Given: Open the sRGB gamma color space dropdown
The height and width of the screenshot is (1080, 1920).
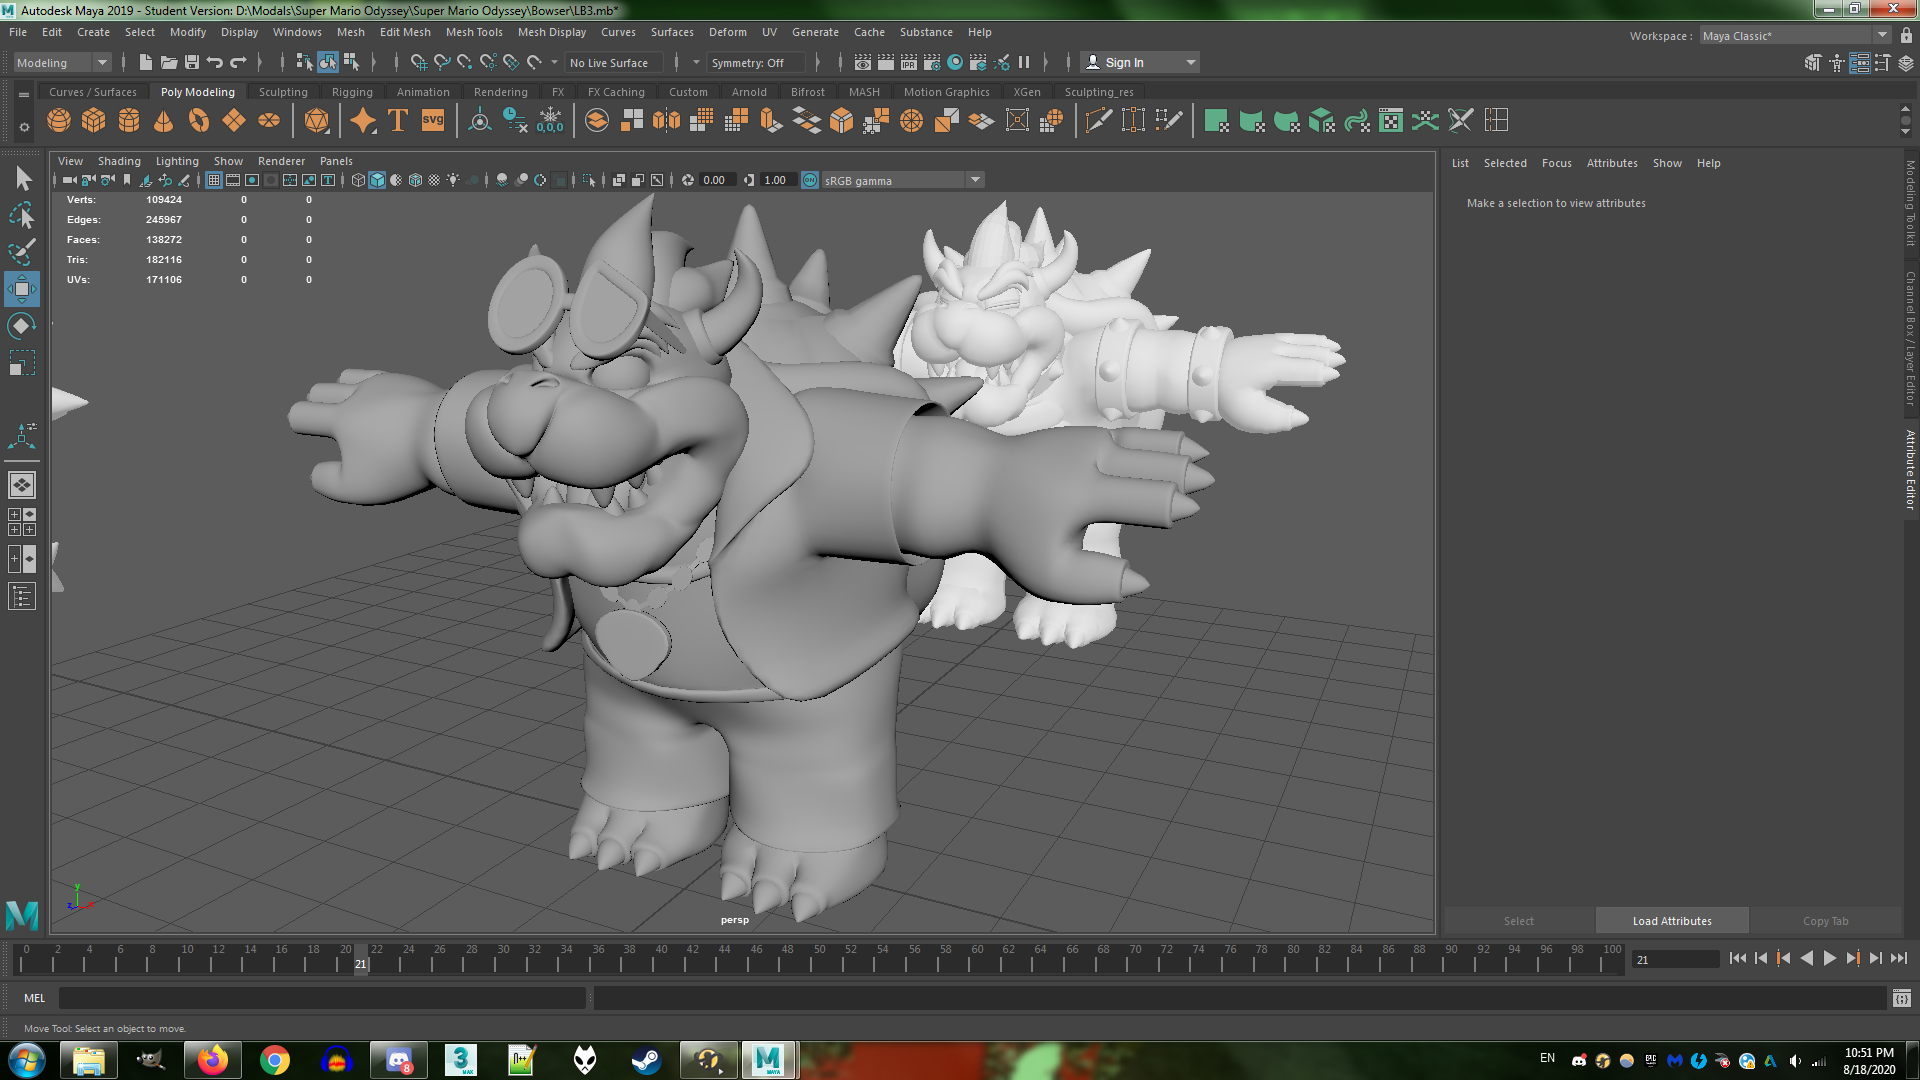Looking at the screenshot, I should click(903, 180).
